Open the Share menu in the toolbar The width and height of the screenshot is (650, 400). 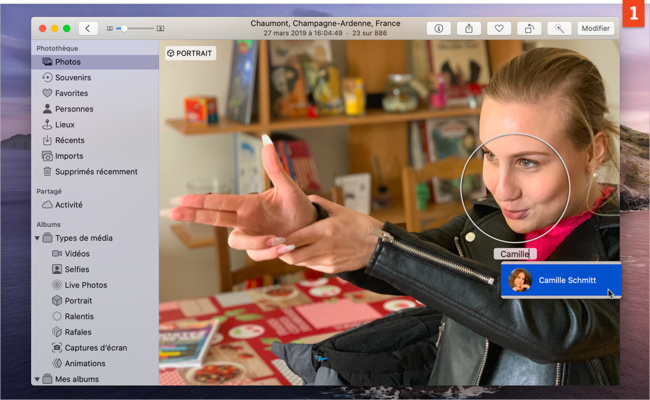468,28
